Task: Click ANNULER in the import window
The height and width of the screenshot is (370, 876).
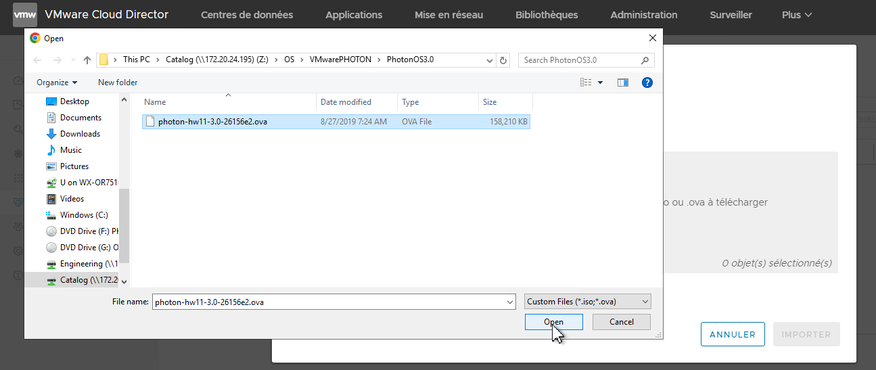Action: (732, 335)
